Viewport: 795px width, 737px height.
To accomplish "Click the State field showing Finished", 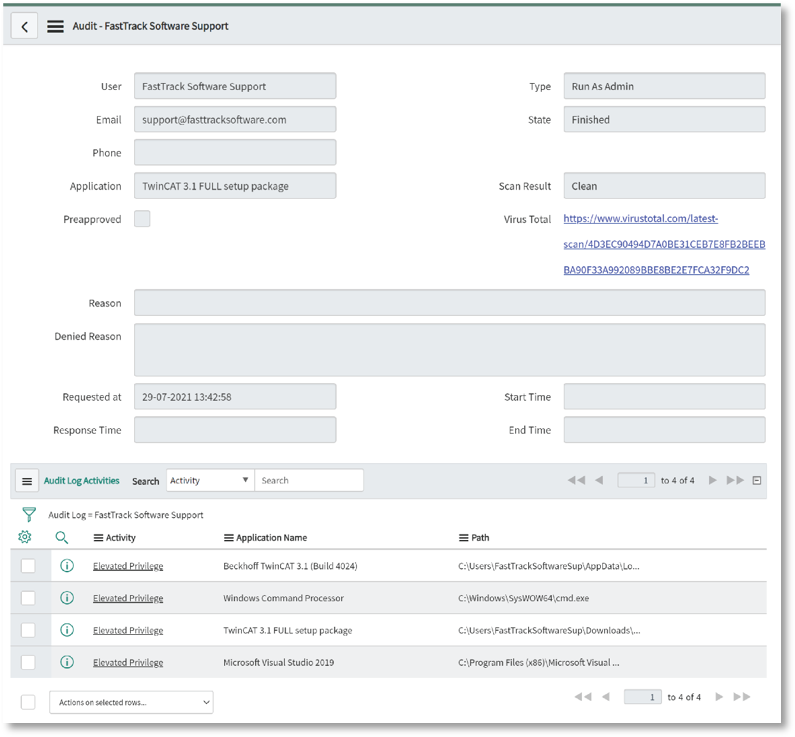I will point(664,119).
